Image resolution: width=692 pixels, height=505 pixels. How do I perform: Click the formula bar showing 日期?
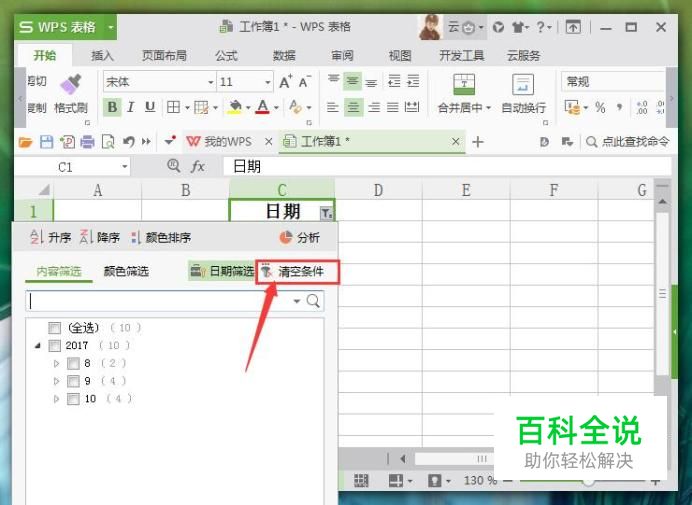tap(447, 166)
